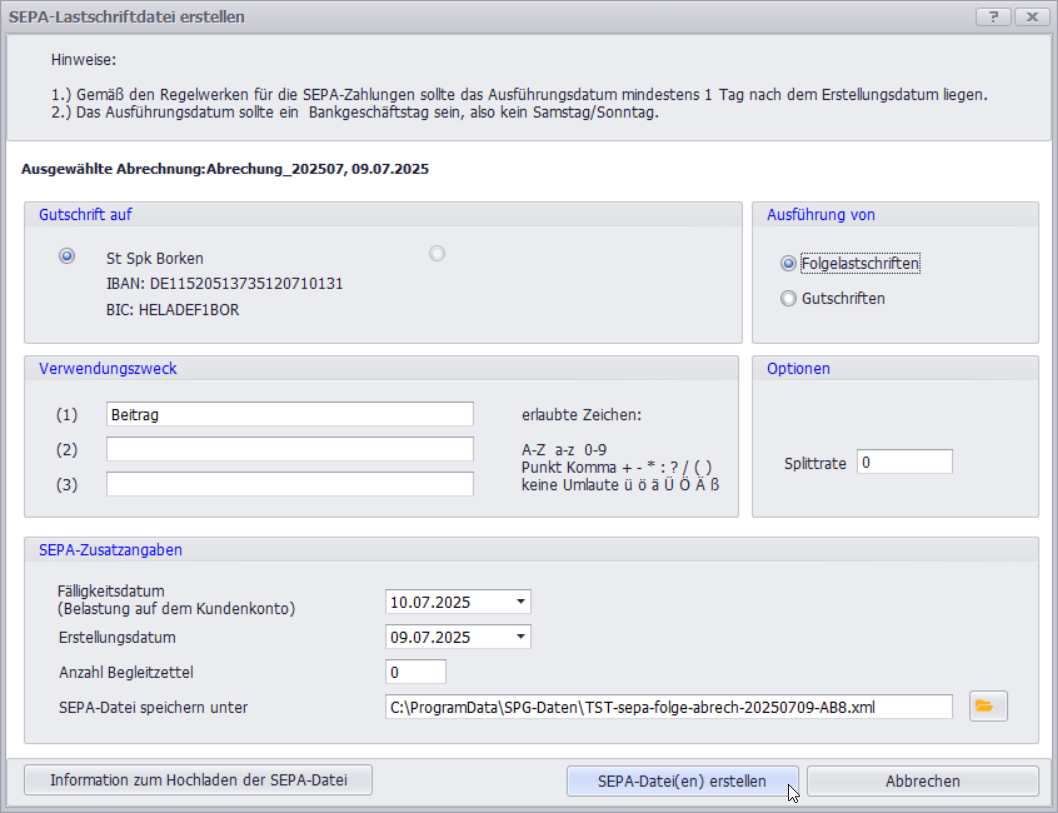Click the SEPA file path text field

click(668, 707)
